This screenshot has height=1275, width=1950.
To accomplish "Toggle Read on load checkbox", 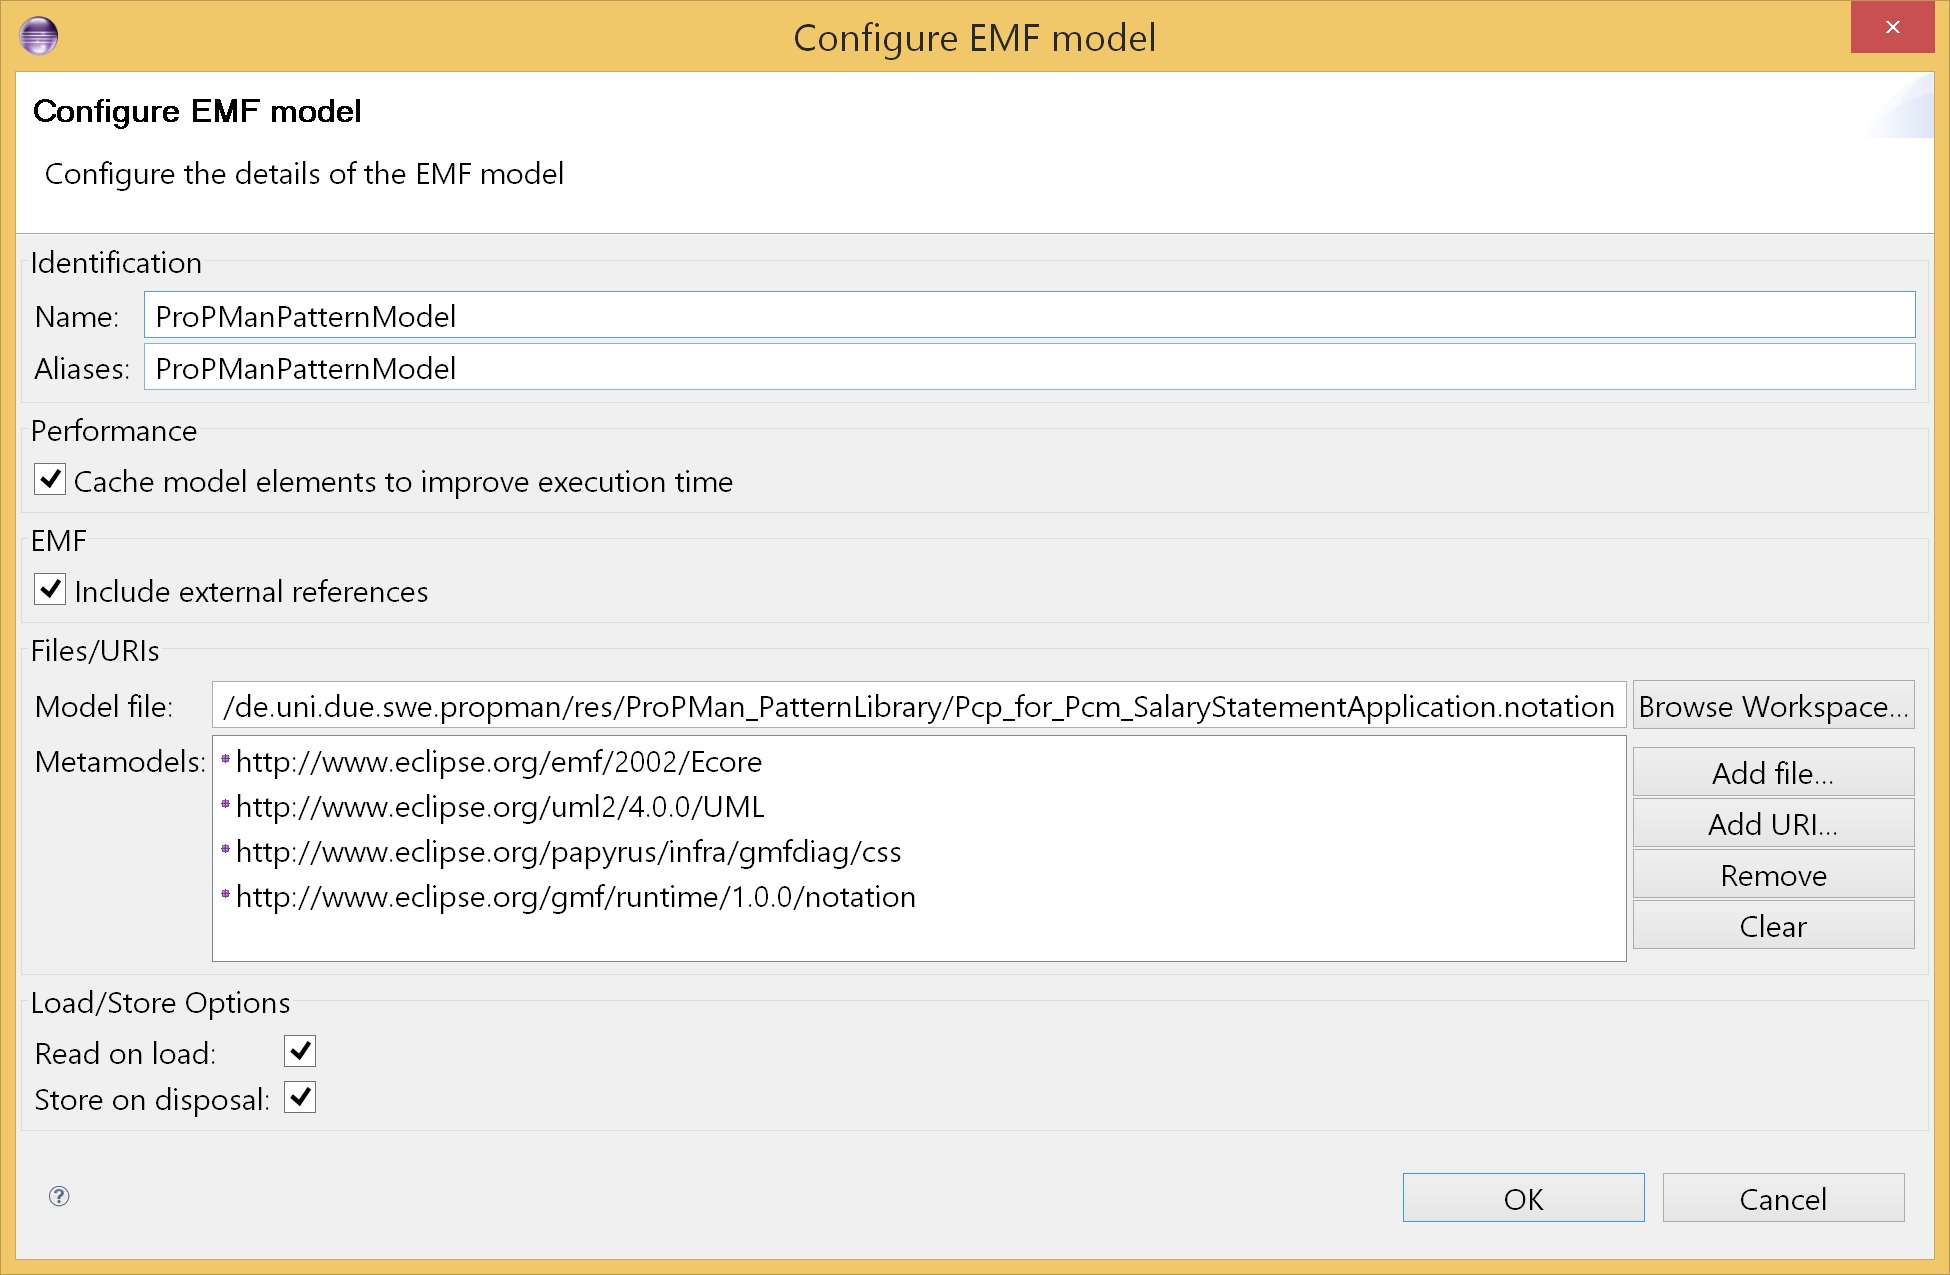I will coord(300,1051).
